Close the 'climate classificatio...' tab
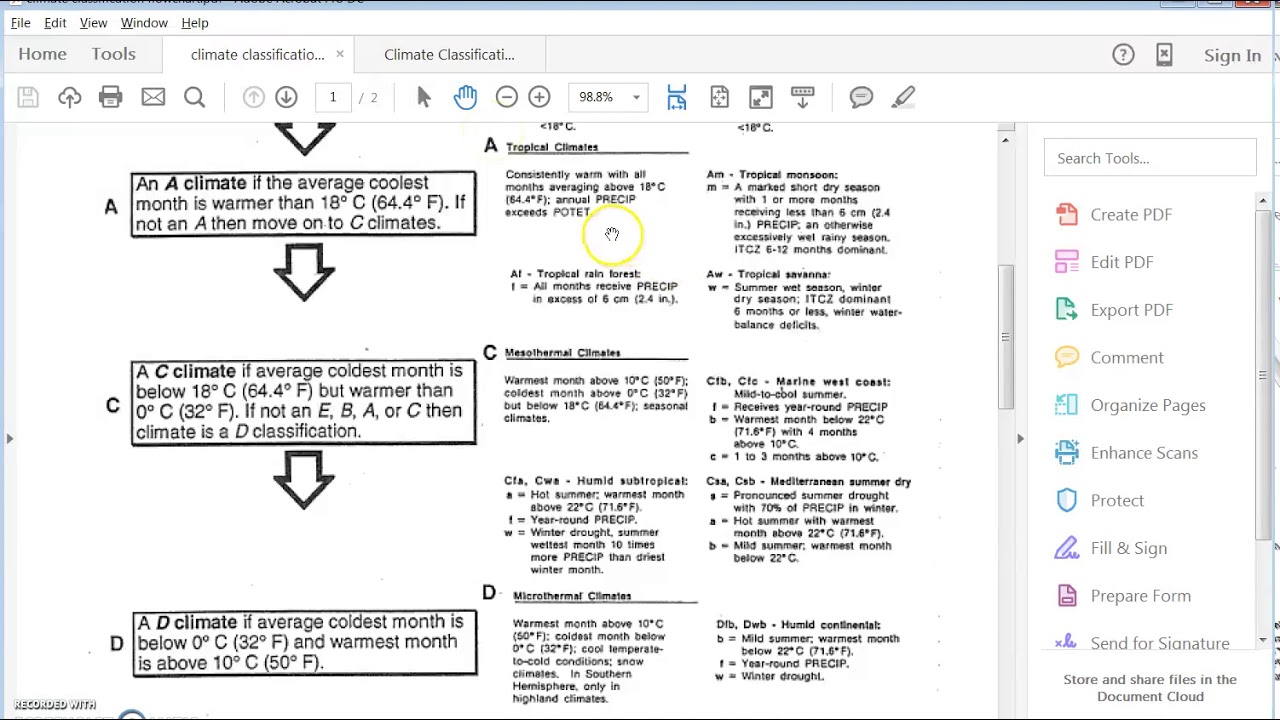 (x=340, y=54)
